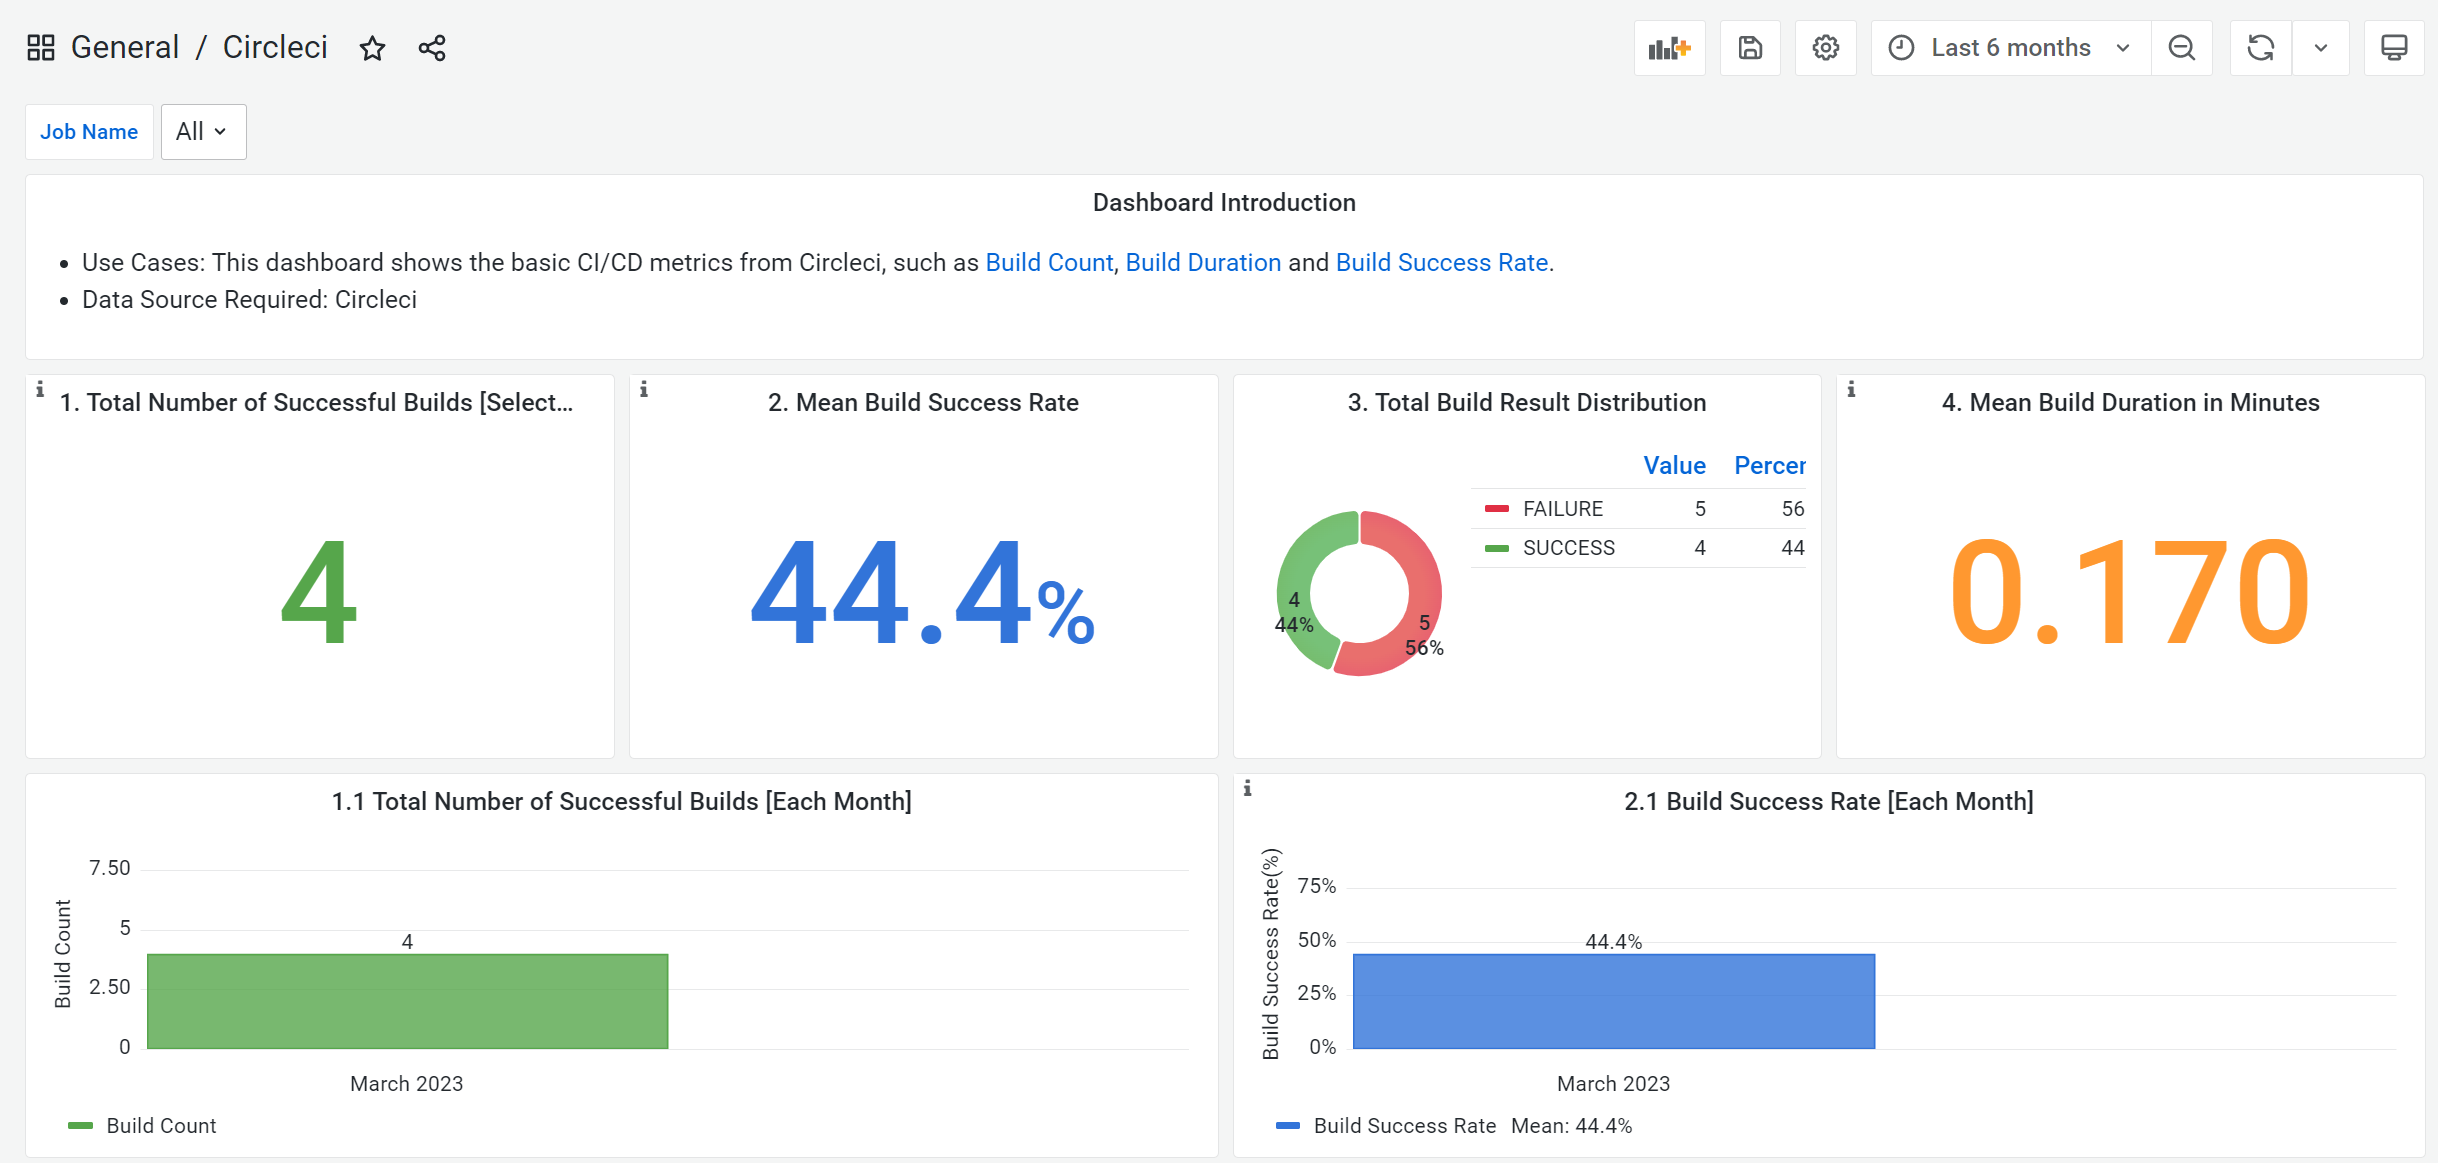Toggle the SUCCESS series in the legend

[x=1568, y=548]
